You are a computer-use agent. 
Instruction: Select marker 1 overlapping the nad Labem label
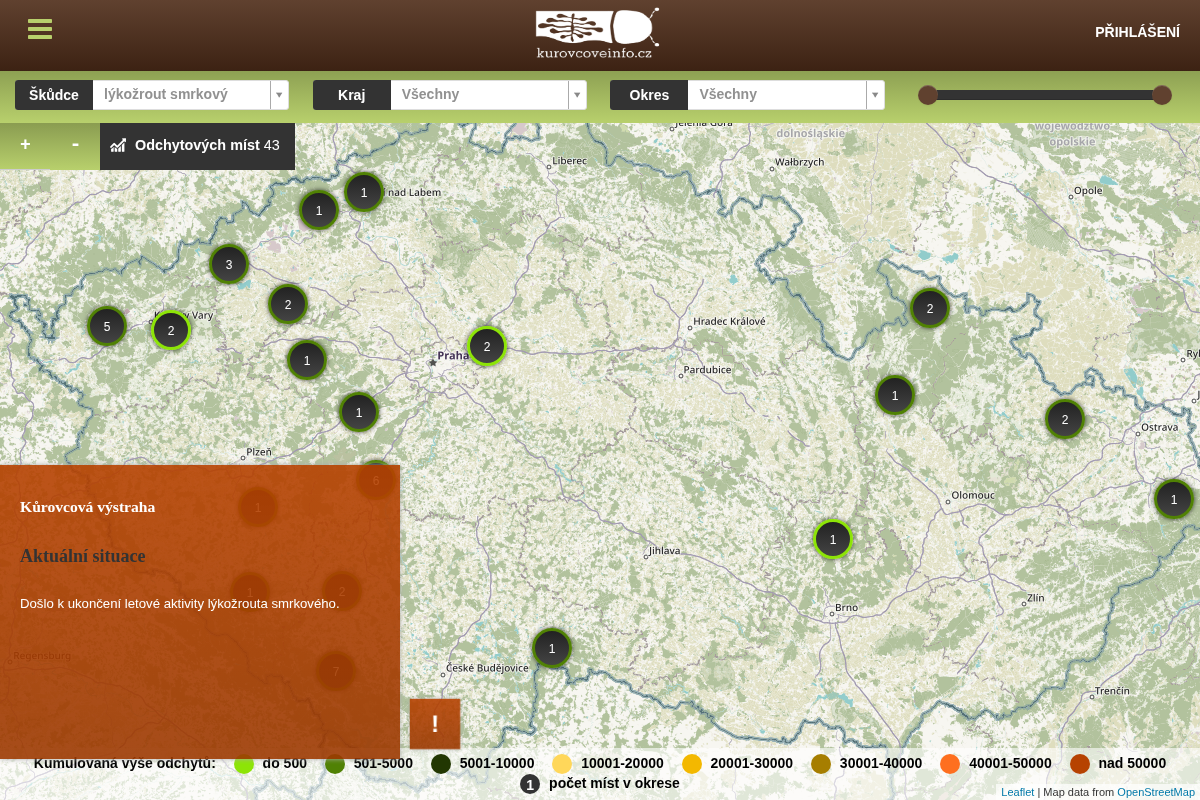pyautogui.click(x=364, y=192)
